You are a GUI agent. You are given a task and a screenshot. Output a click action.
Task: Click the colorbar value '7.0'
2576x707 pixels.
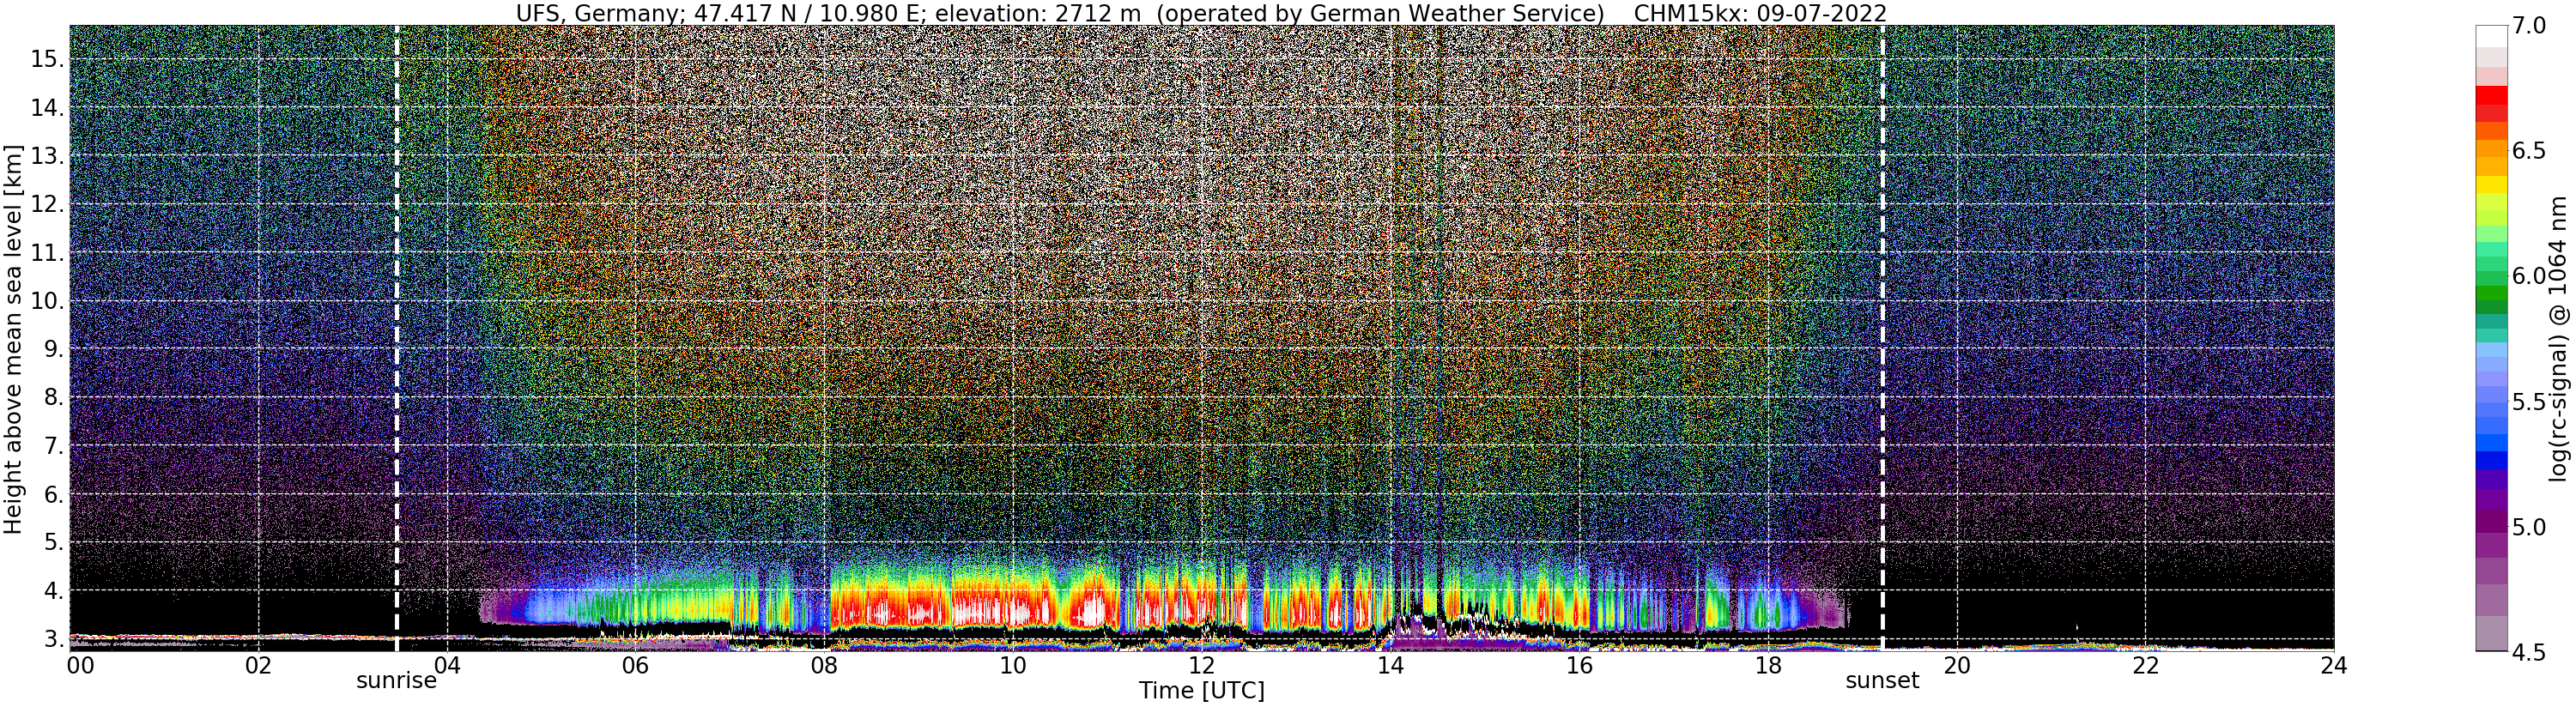pos(2529,26)
